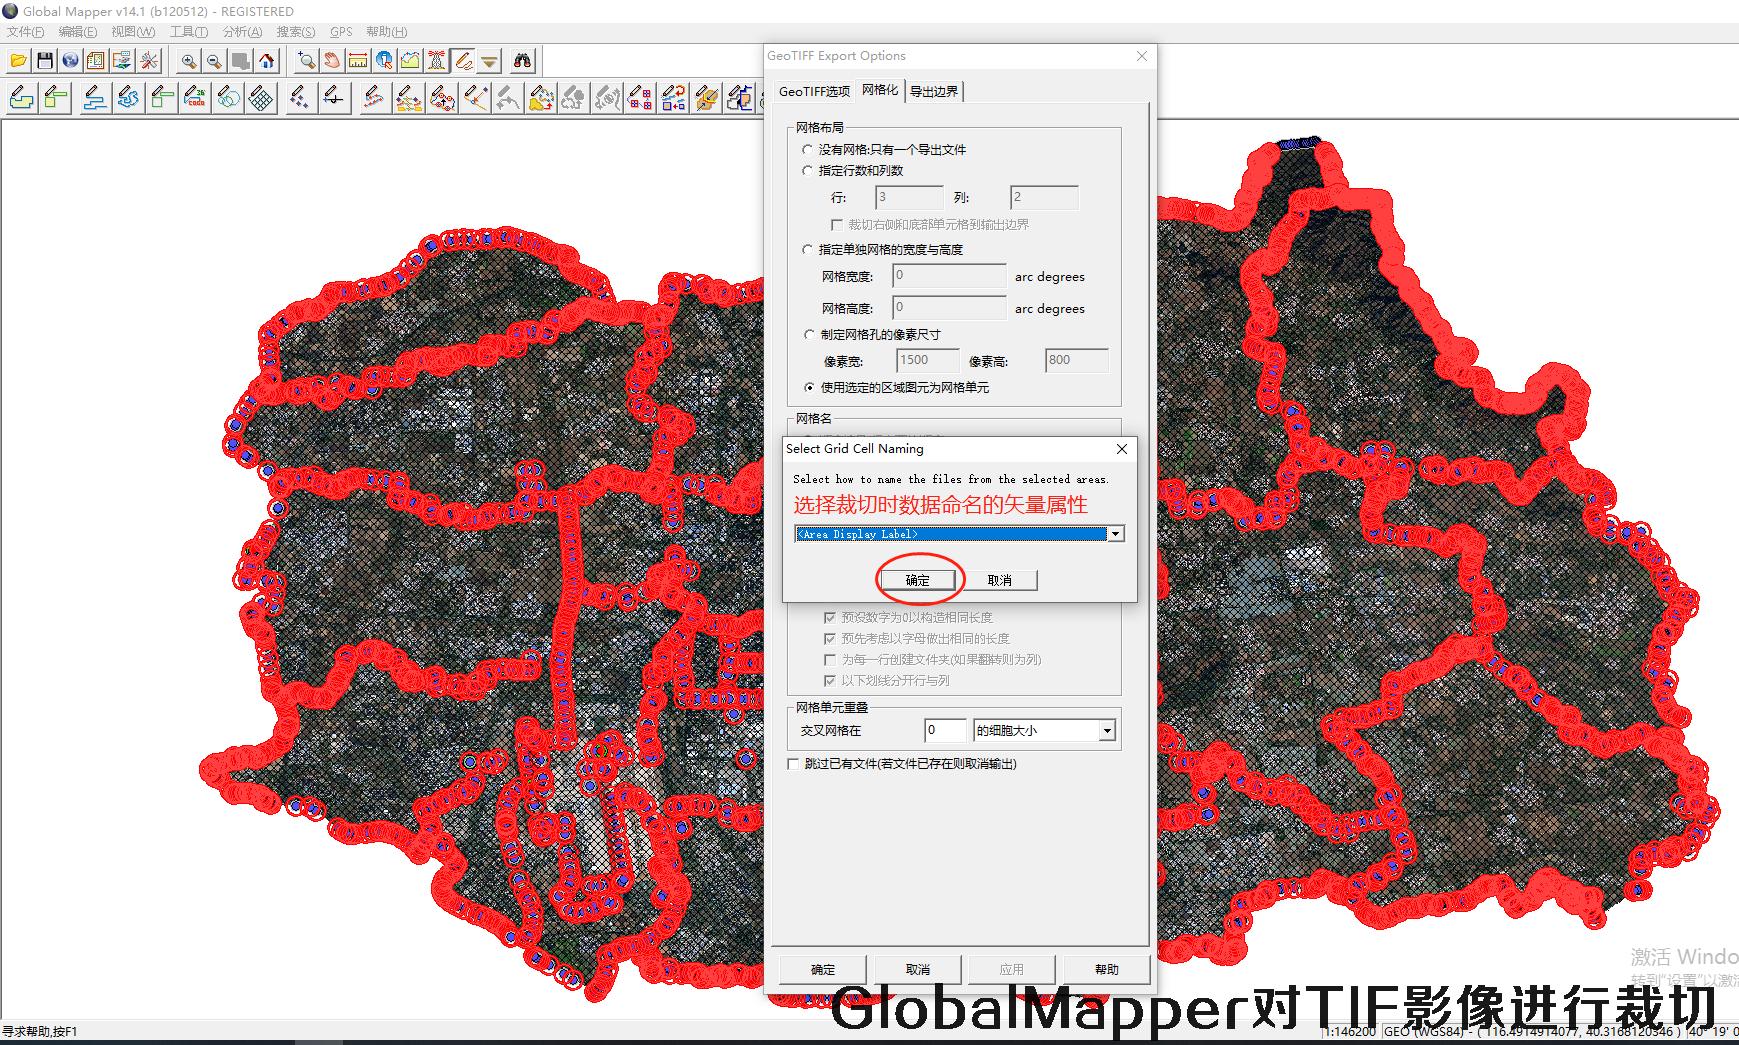Switch to the 导出边界 tab
This screenshot has height=1045, width=1739.
[x=933, y=91]
